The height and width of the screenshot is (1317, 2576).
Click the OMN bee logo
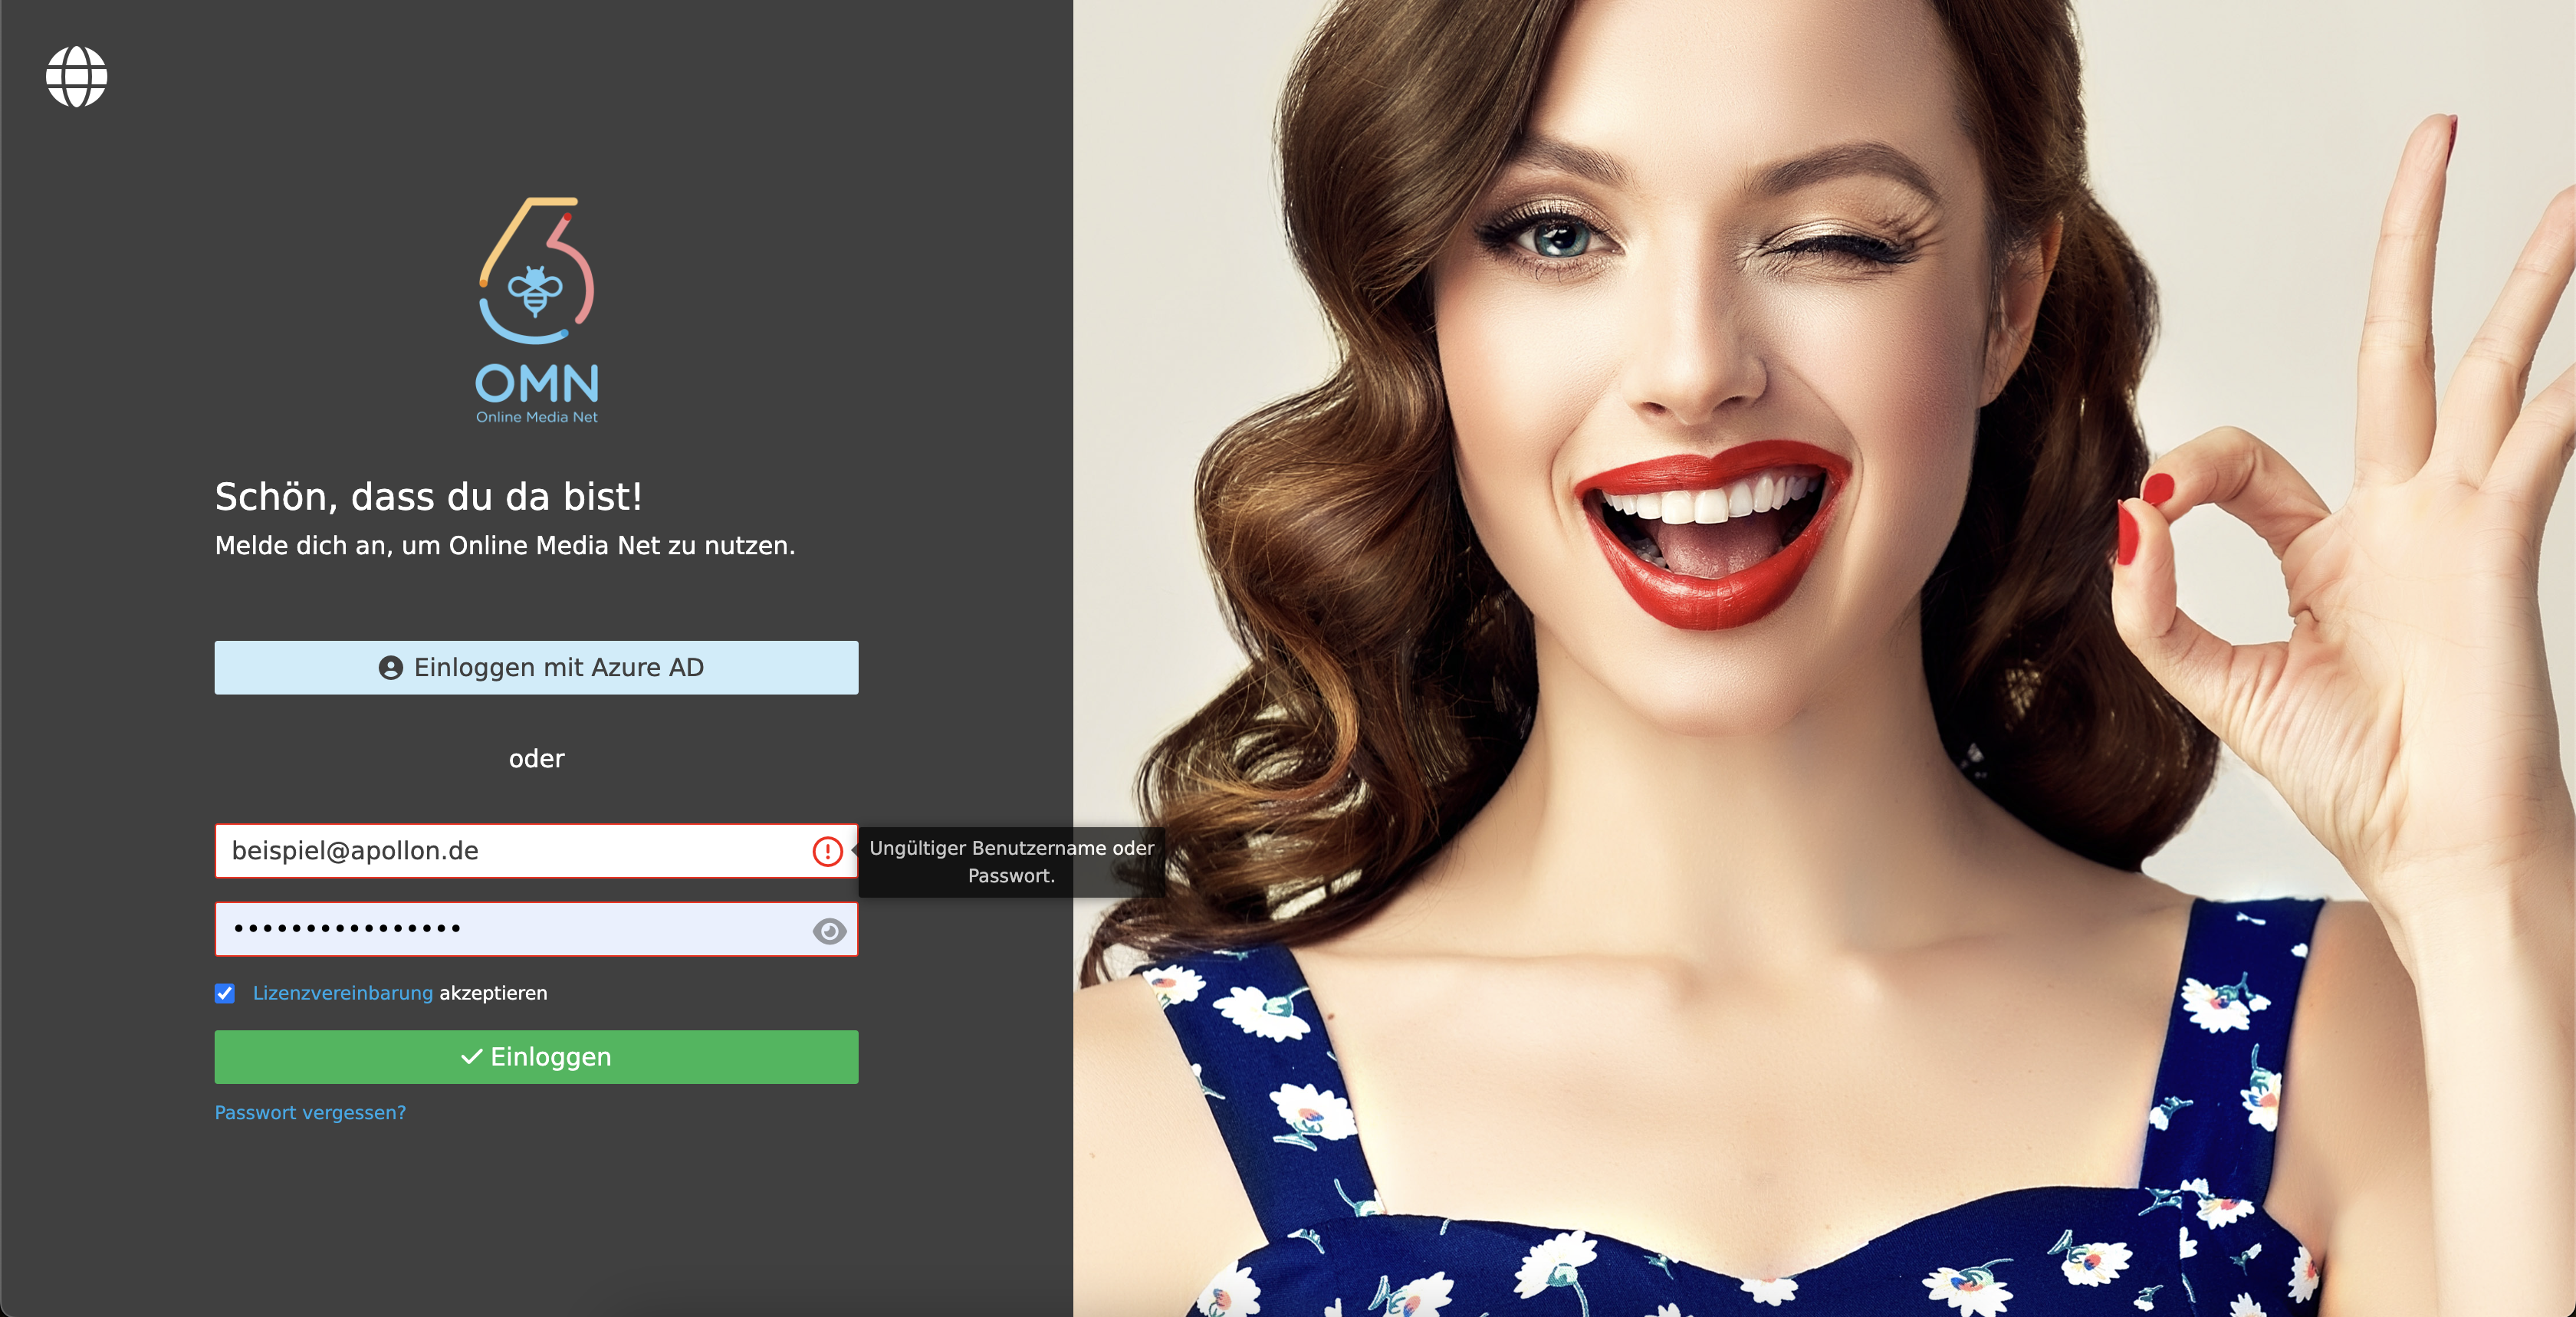536,290
